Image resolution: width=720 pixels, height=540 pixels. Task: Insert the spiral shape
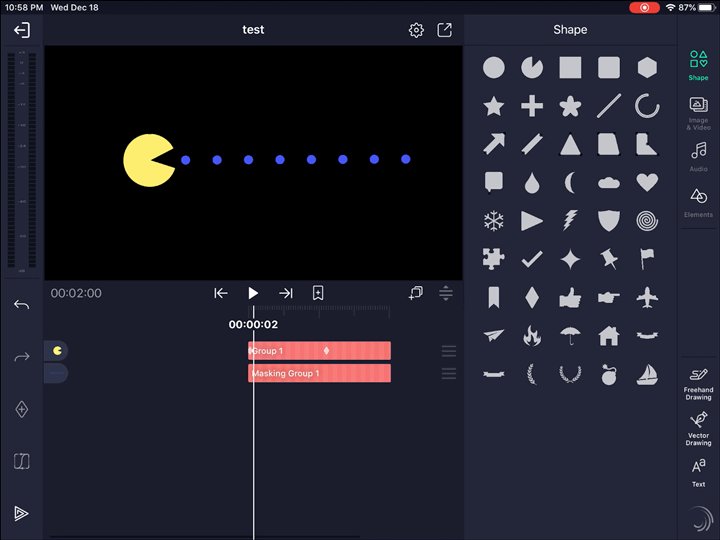pyautogui.click(x=647, y=221)
